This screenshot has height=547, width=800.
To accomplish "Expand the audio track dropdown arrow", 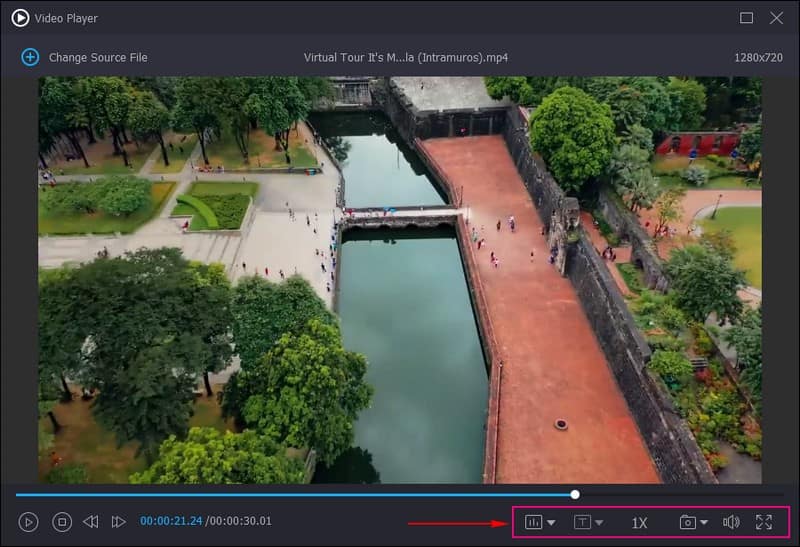I will [x=551, y=522].
